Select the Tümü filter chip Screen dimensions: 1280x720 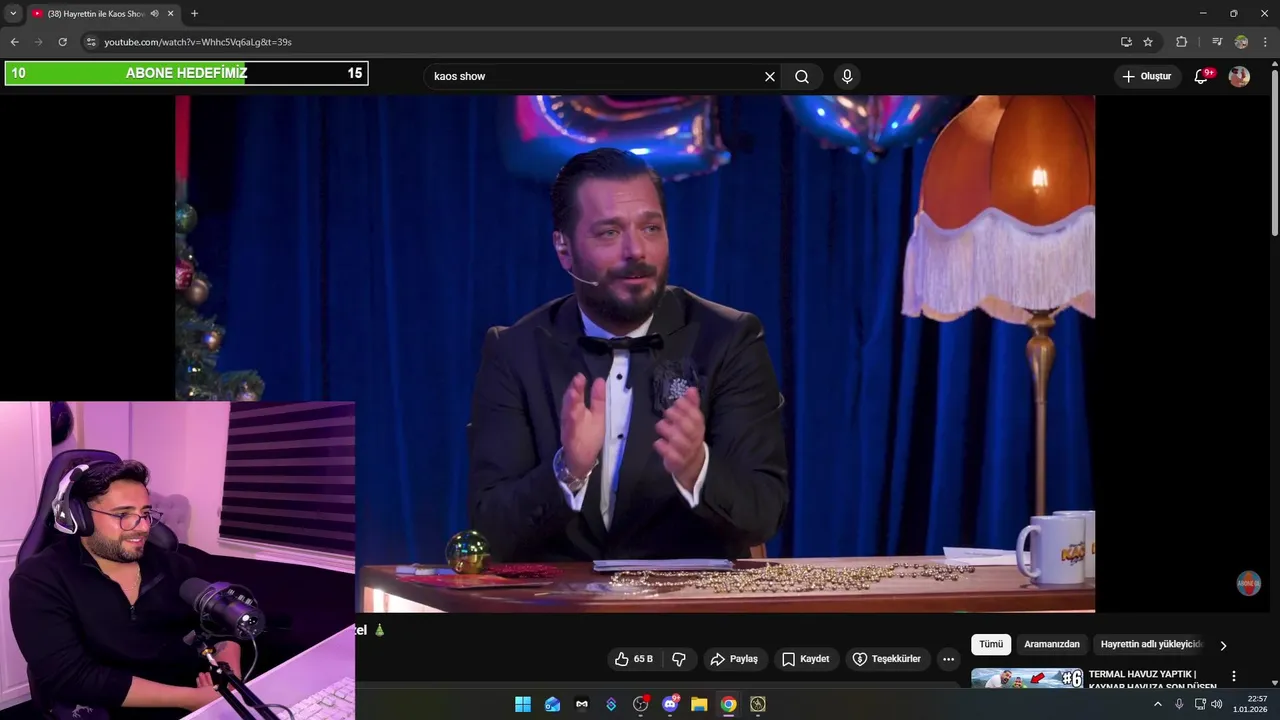pyautogui.click(x=991, y=644)
